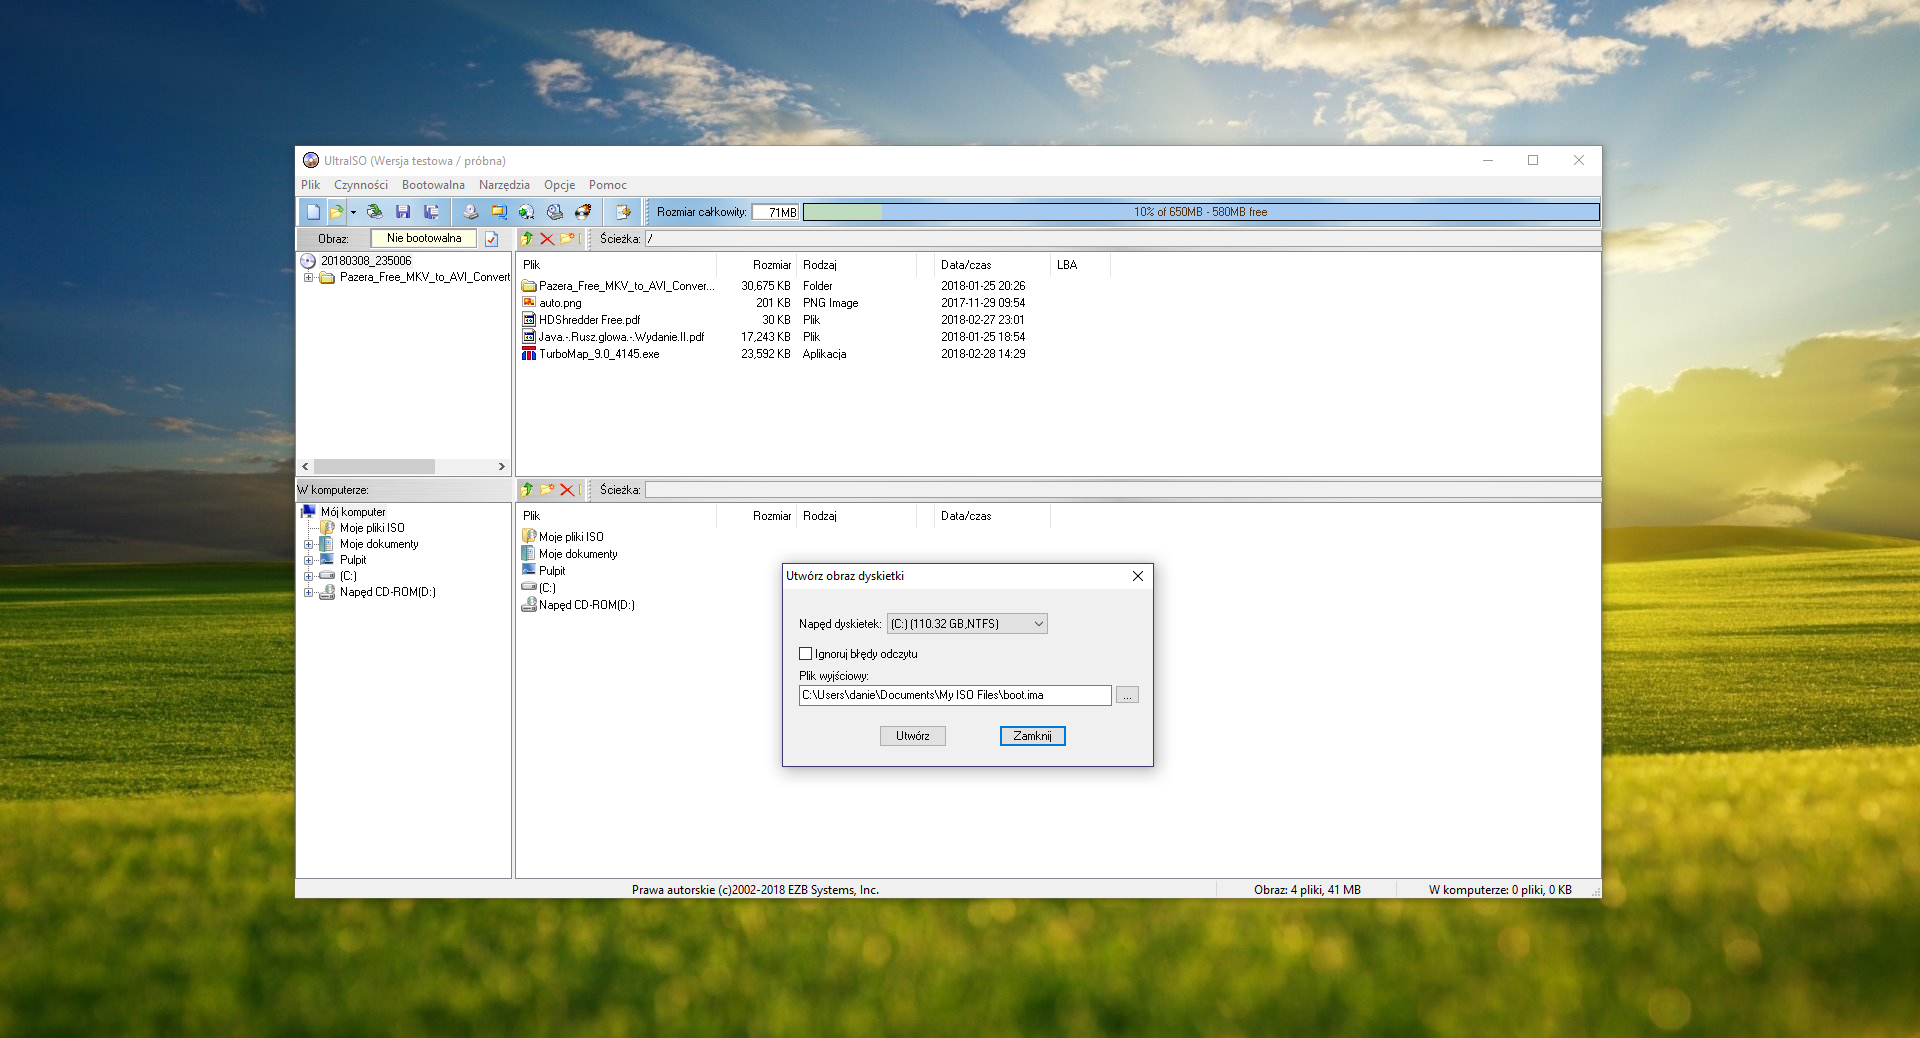Open the Bootowalna menu
The width and height of the screenshot is (1920, 1038).
(433, 185)
